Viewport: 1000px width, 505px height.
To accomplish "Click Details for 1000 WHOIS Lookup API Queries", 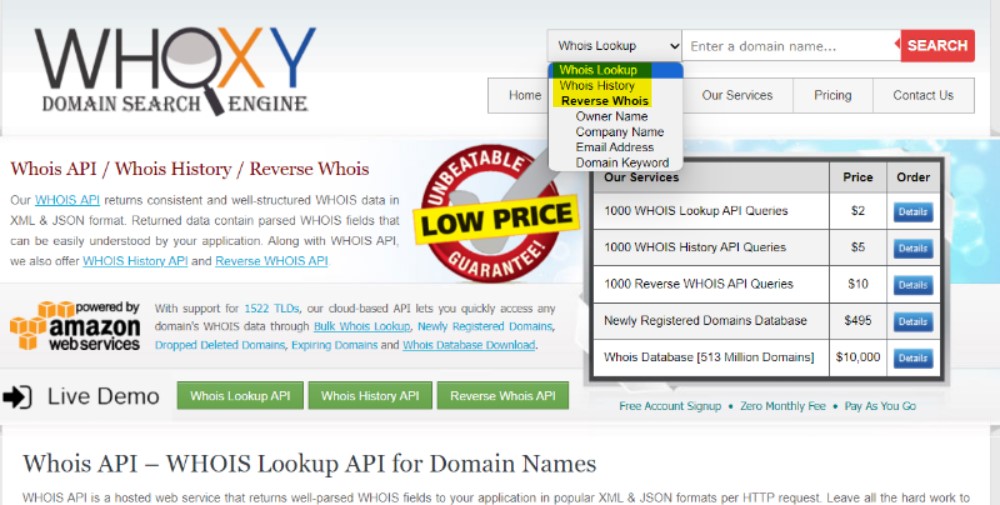I will [913, 212].
